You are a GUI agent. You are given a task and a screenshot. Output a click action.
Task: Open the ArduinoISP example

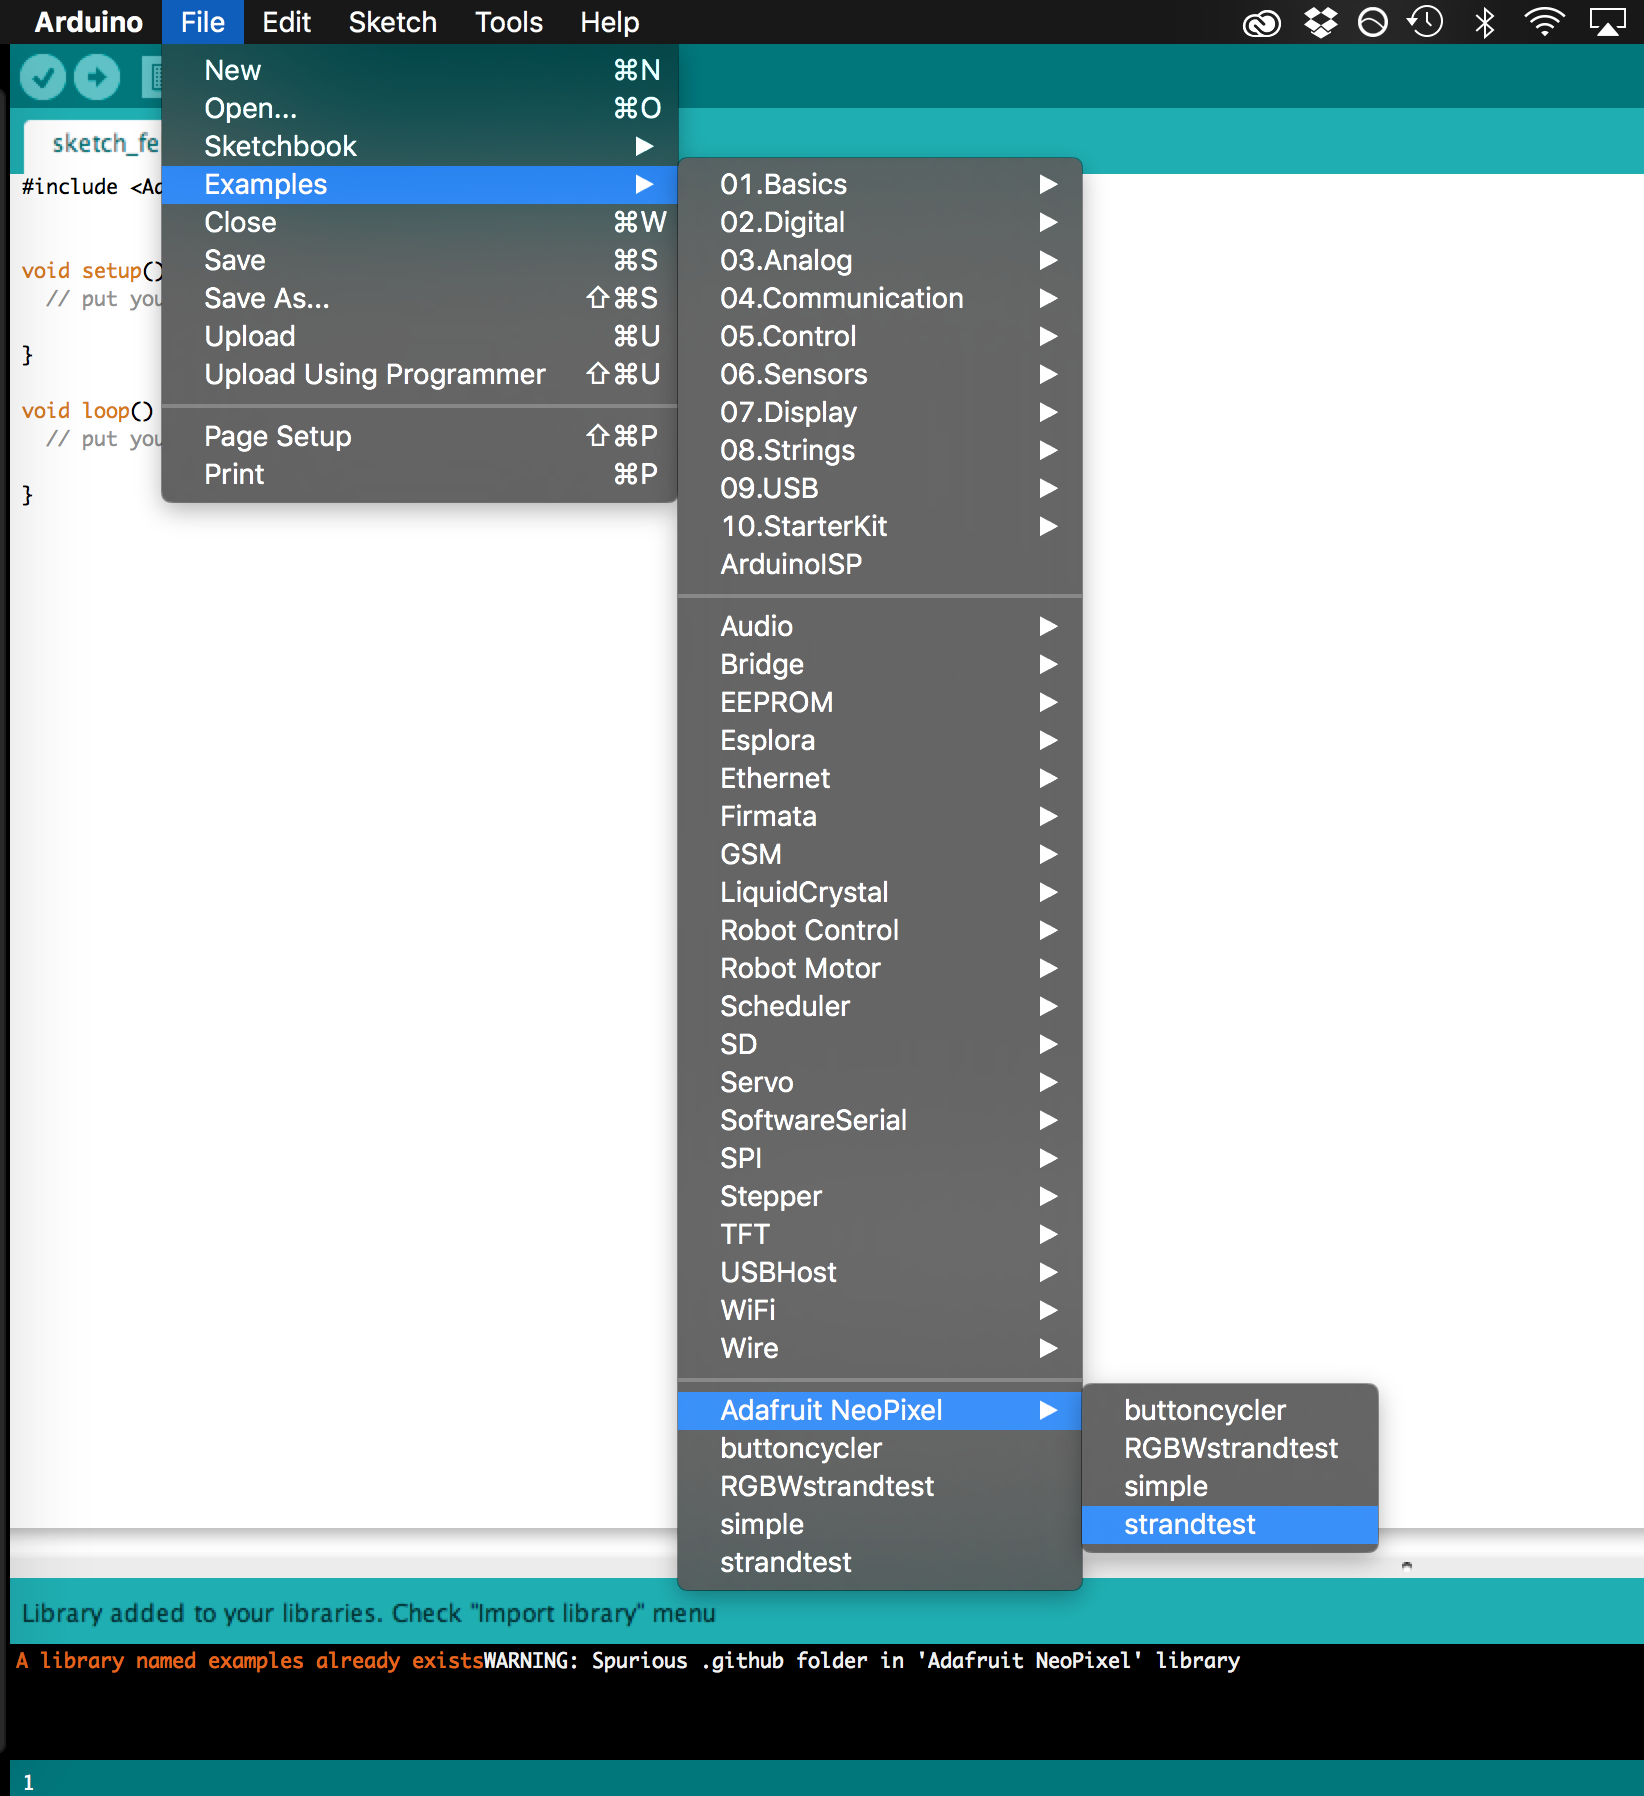(x=880, y=564)
